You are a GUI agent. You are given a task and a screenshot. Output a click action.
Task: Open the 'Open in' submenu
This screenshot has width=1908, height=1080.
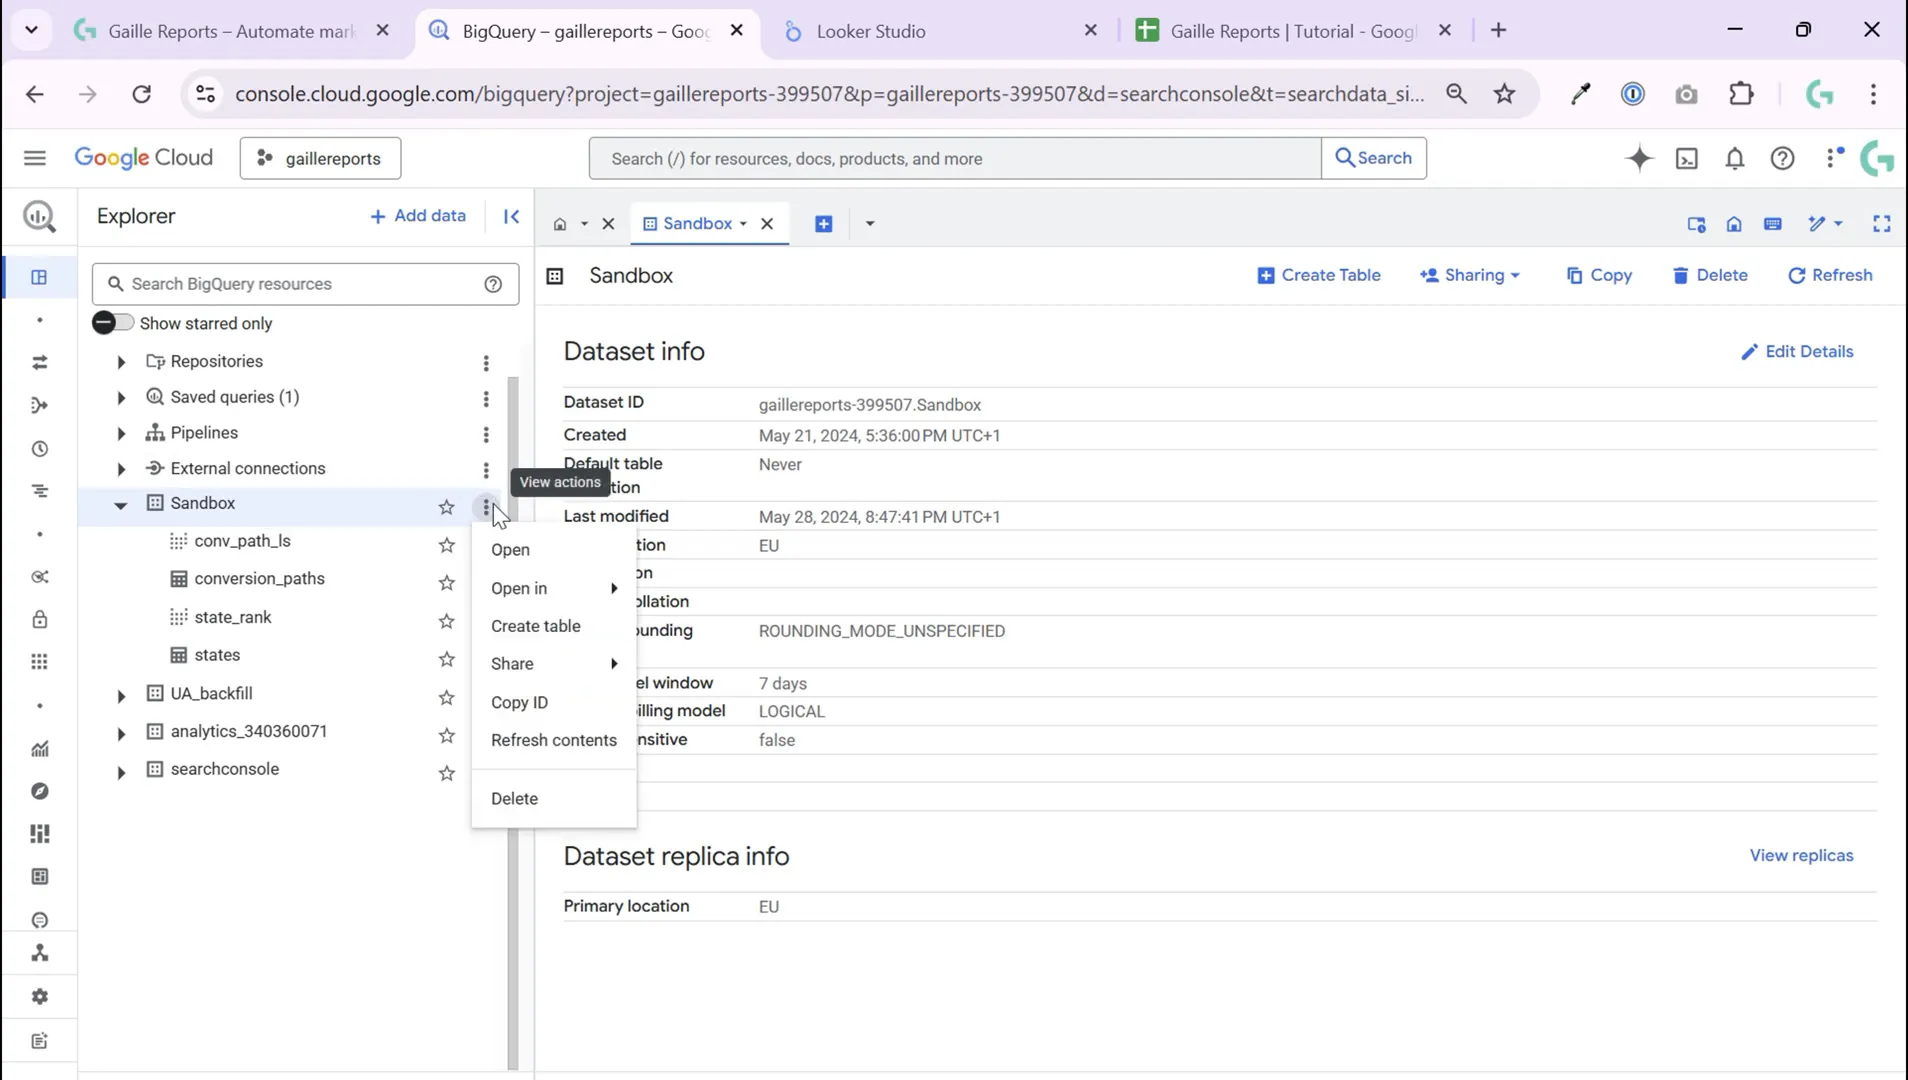[554, 588]
